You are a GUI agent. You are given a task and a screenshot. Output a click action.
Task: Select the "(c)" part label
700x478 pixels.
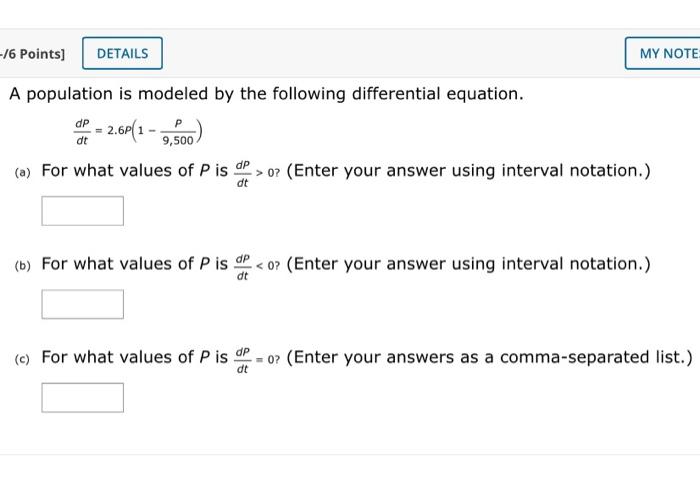(x=23, y=359)
